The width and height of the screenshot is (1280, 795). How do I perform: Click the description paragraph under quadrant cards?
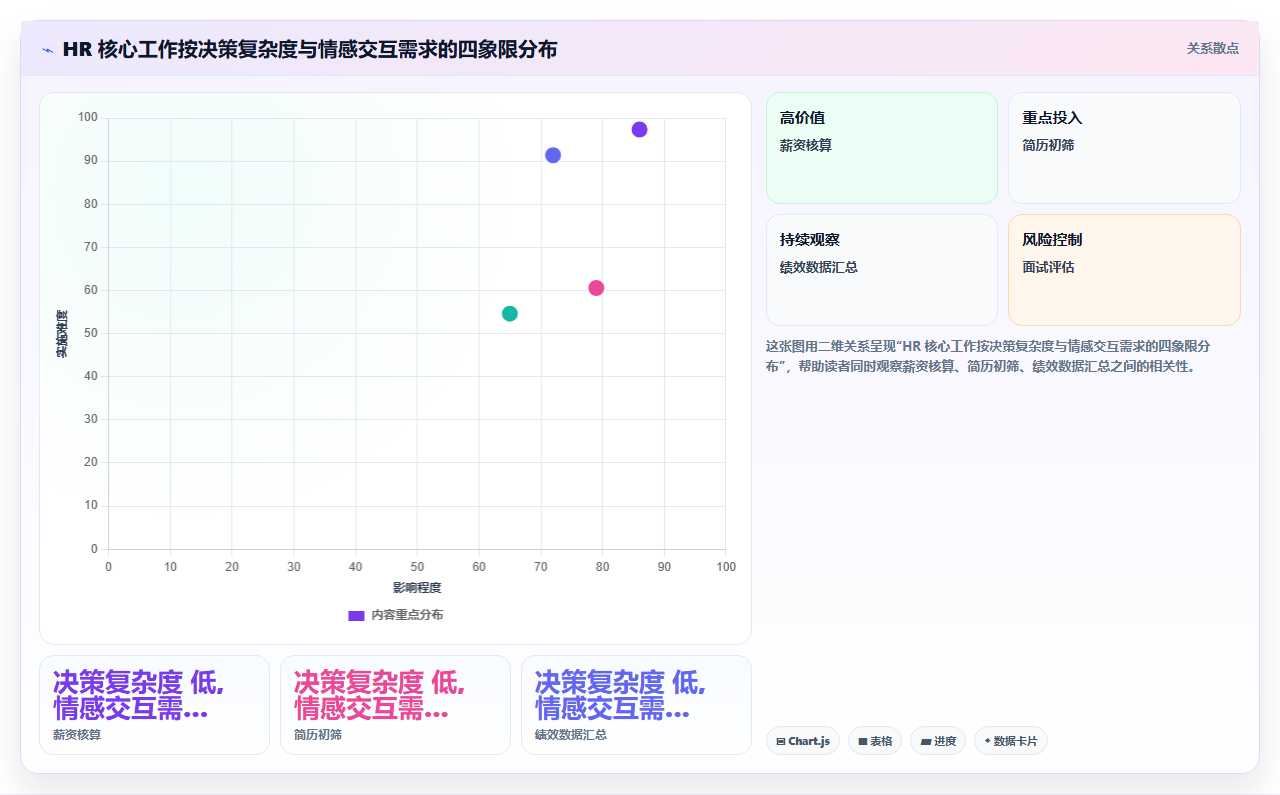pos(988,355)
